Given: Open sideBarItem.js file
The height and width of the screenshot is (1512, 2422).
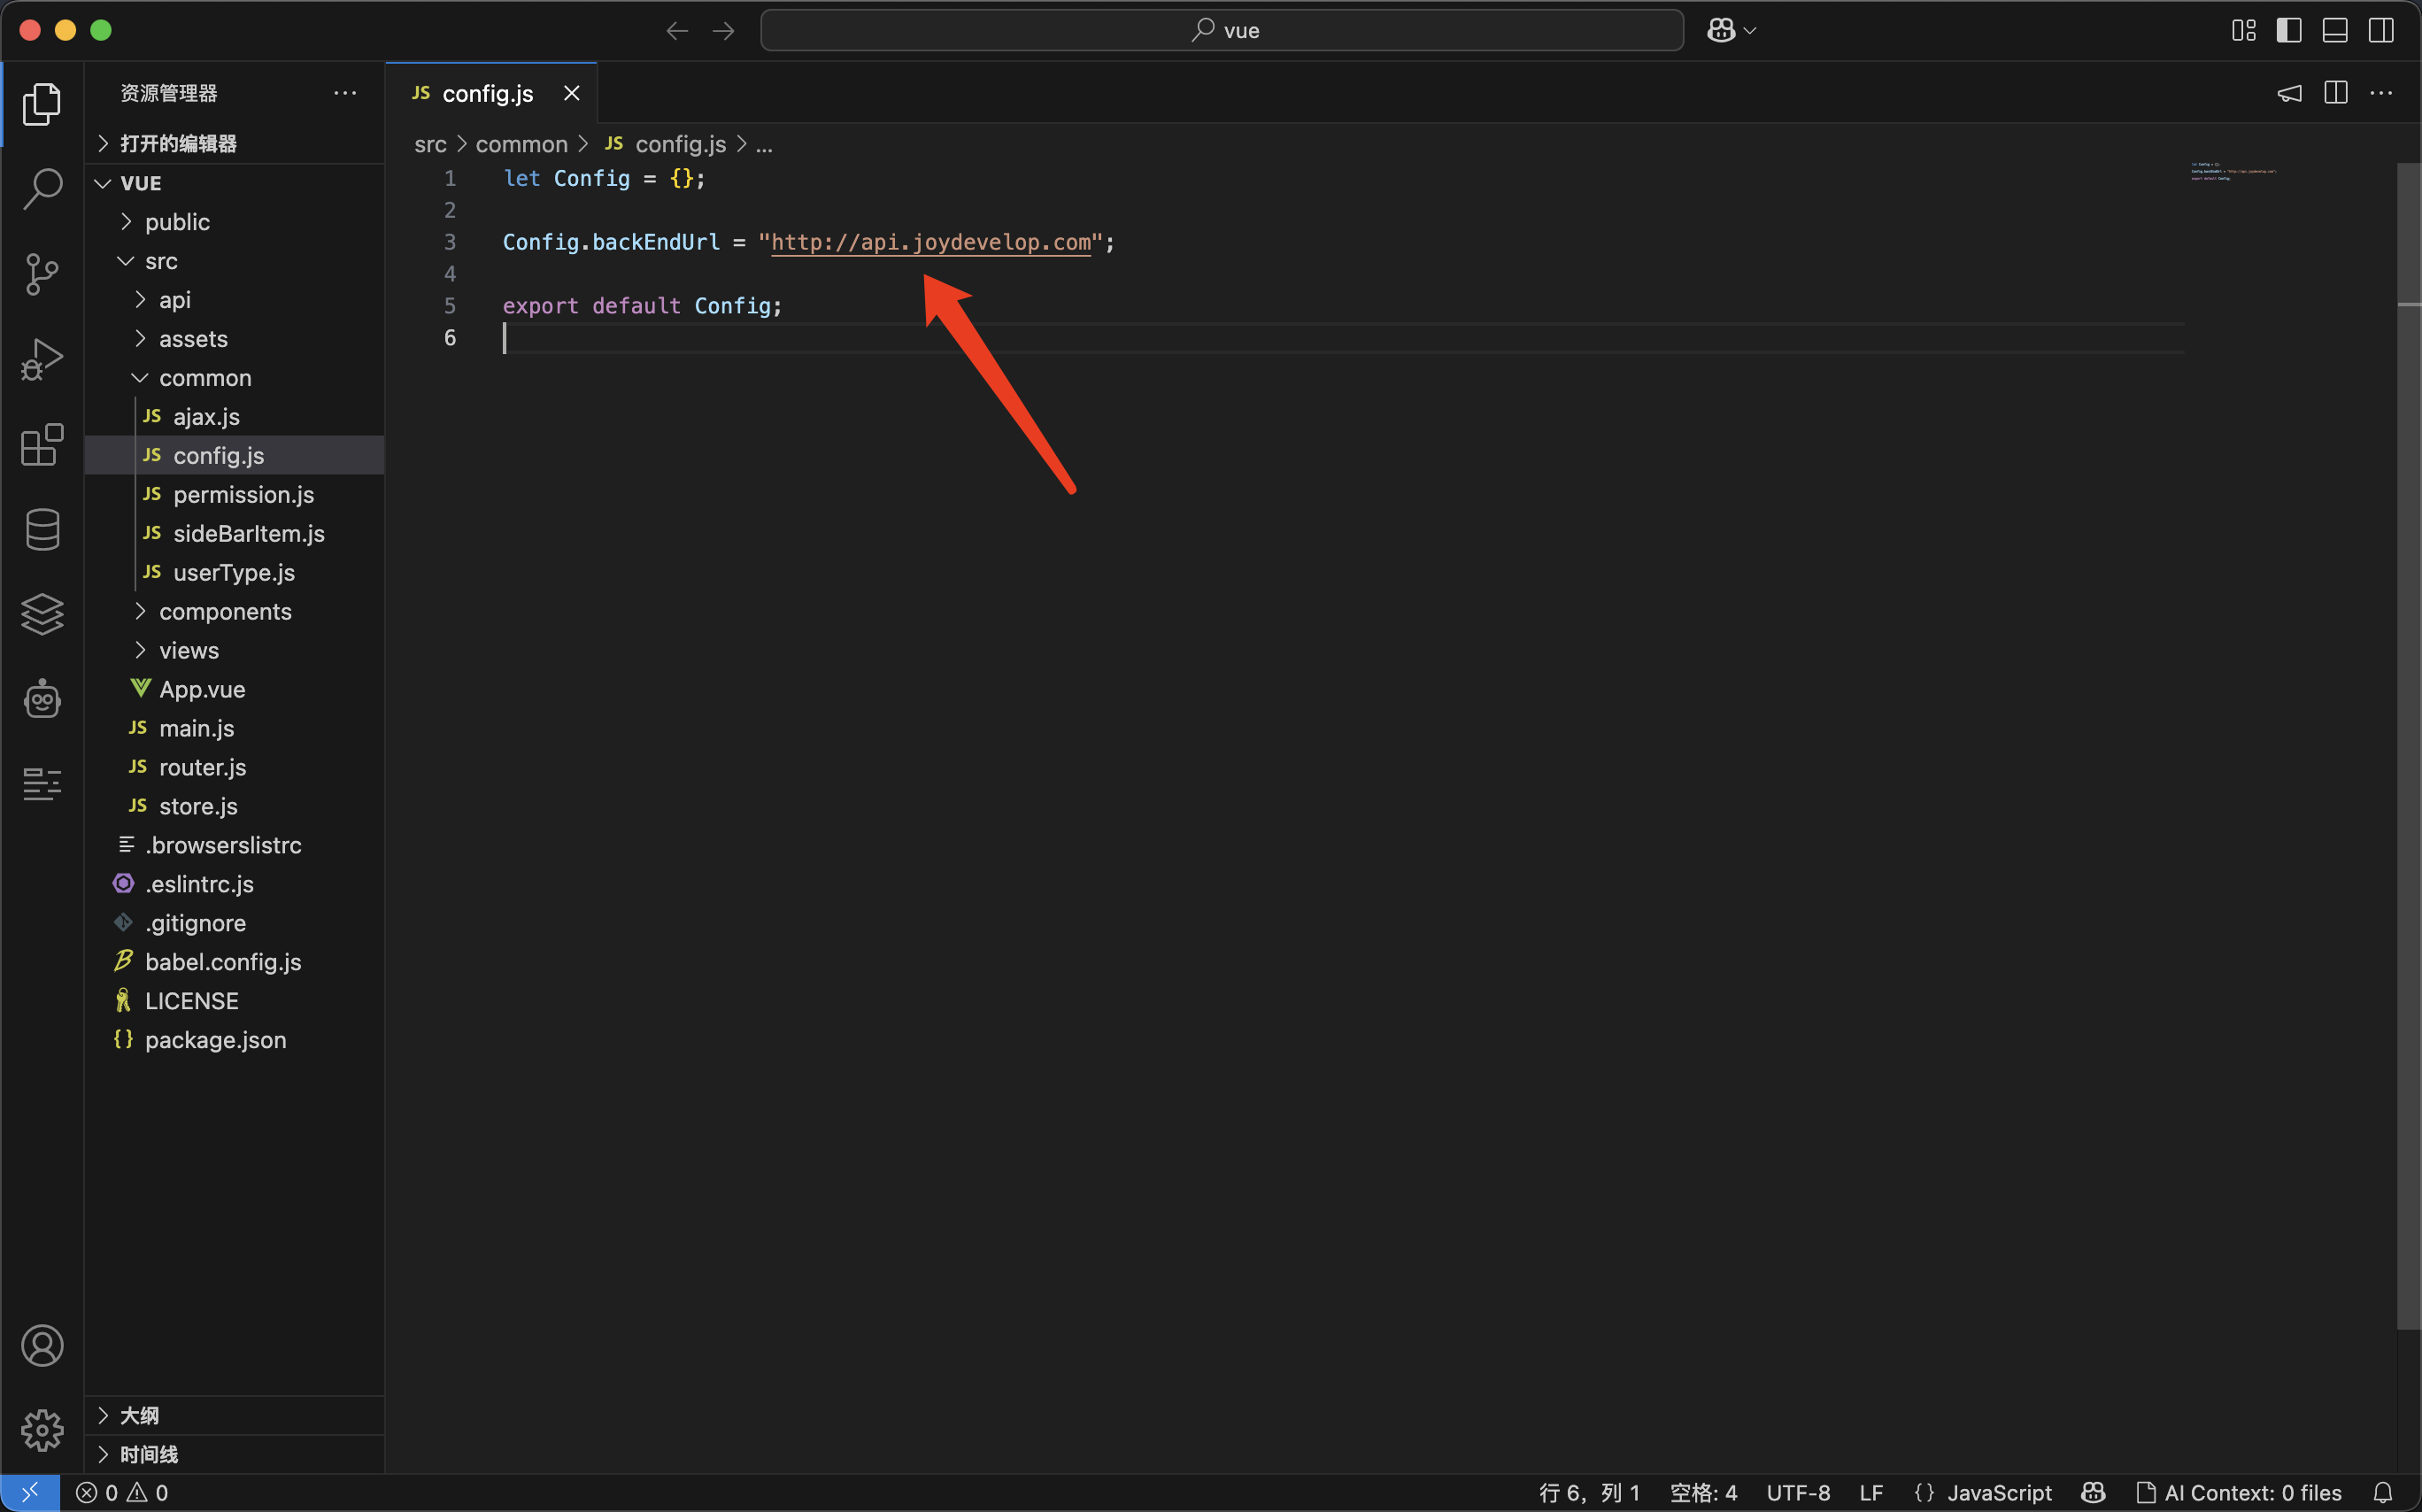Looking at the screenshot, I should tap(235, 533).
